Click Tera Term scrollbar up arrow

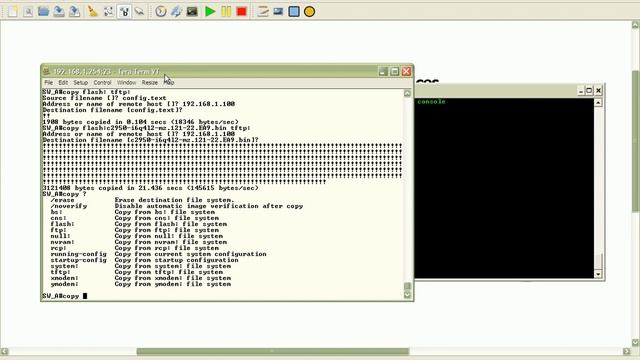pos(407,93)
